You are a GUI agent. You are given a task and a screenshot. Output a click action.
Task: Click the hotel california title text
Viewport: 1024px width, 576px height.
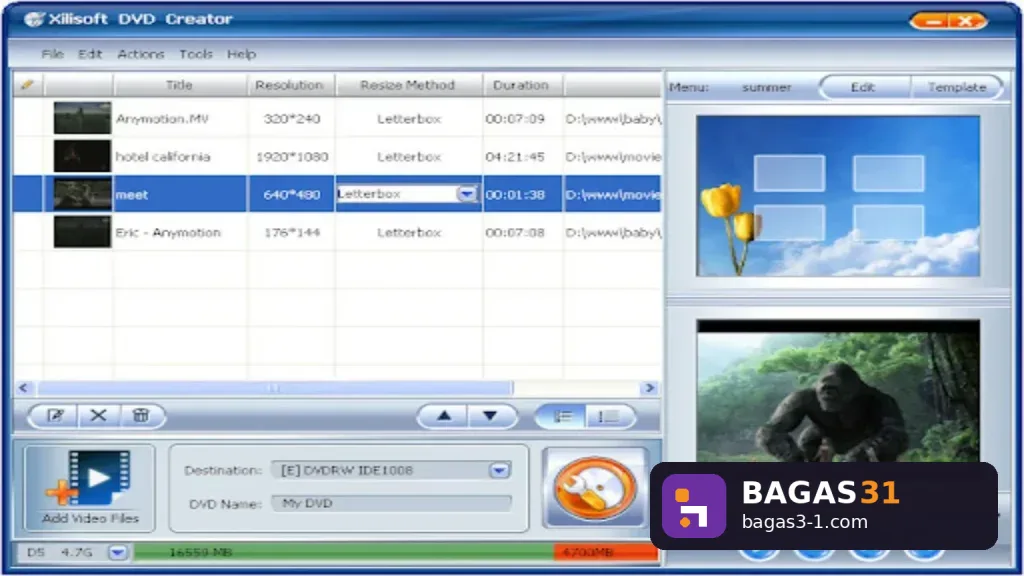point(163,157)
